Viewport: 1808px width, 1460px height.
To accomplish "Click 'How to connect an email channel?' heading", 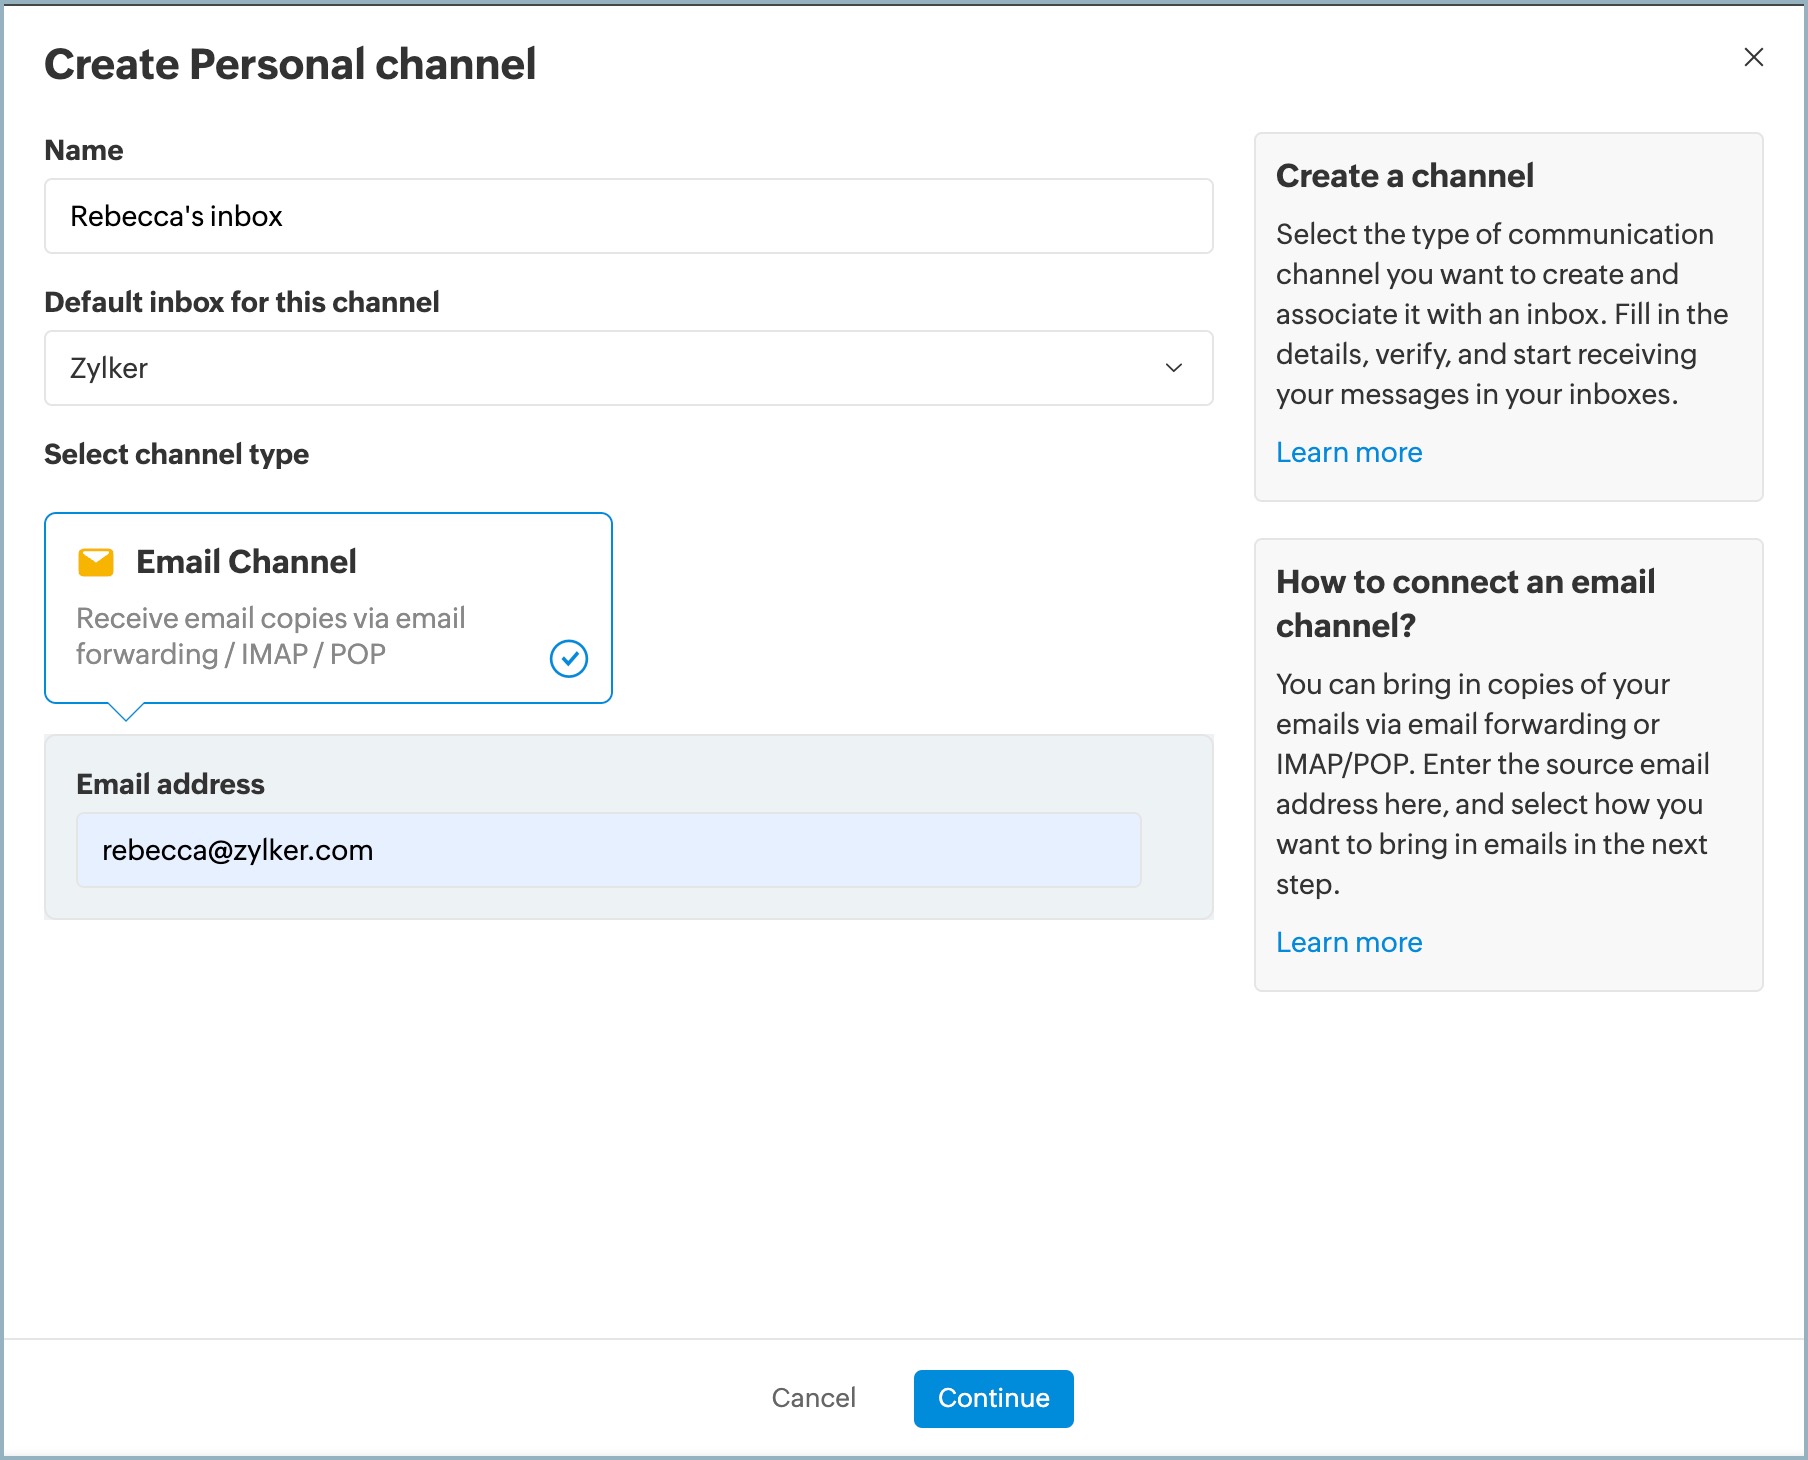I will 1465,603.
